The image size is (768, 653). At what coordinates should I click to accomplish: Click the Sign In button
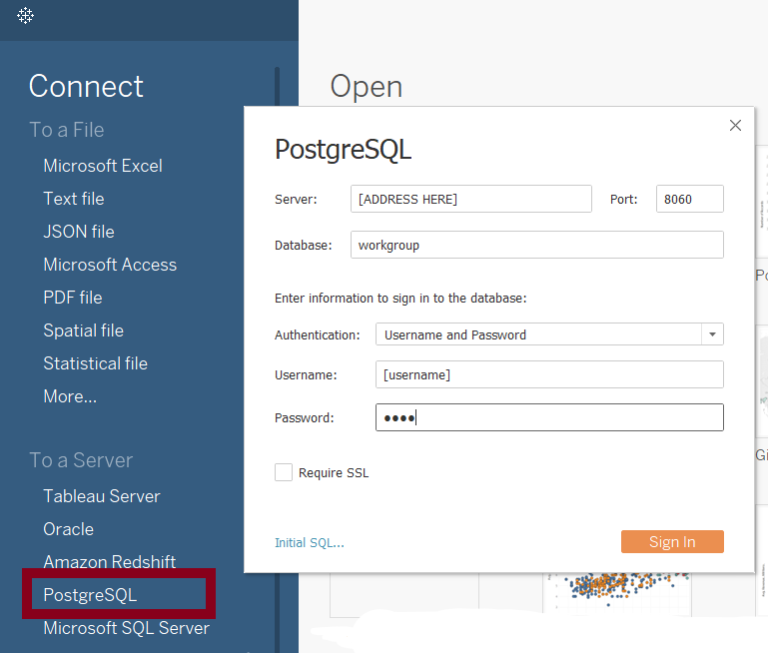pos(671,542)
